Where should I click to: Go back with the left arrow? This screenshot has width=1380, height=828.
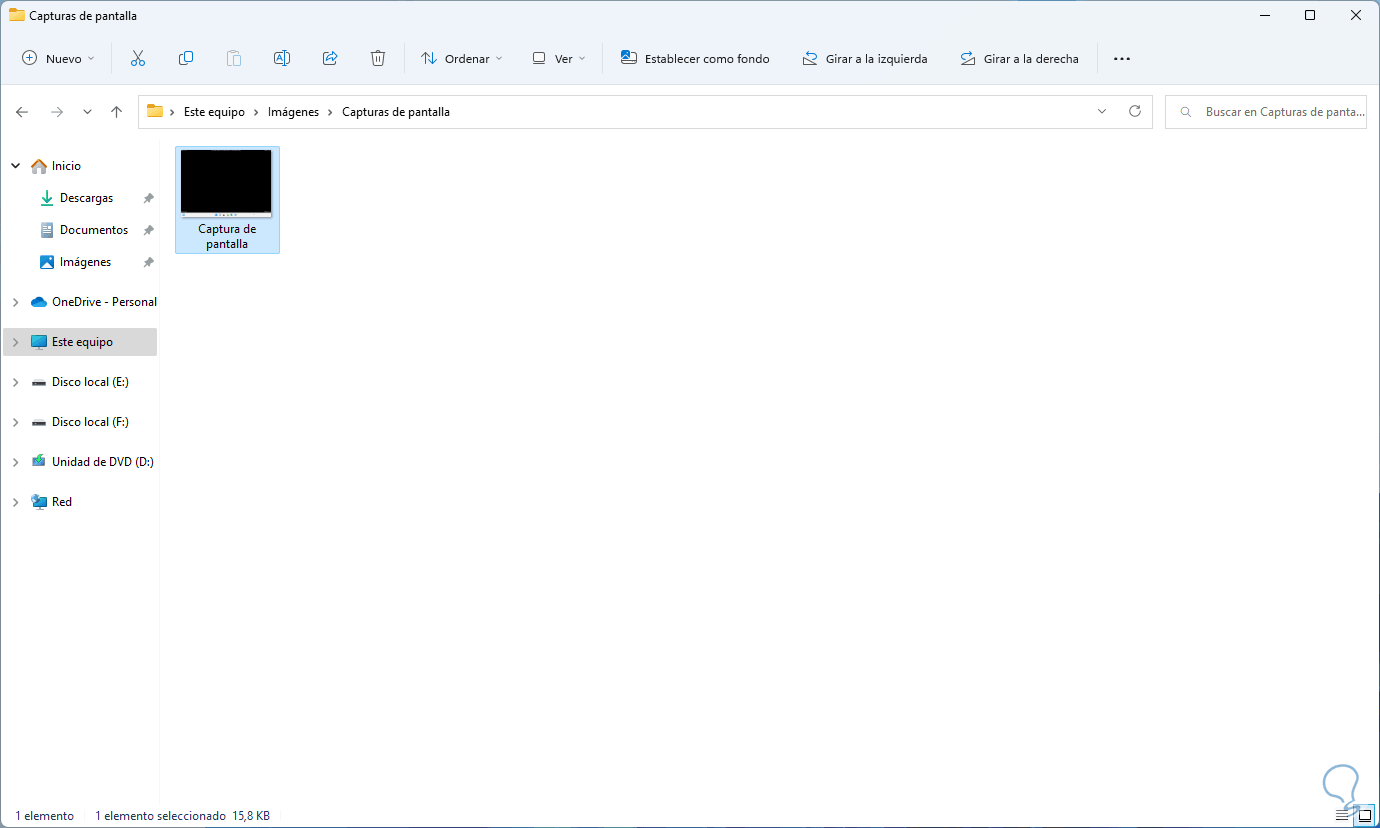click(22, 112)
